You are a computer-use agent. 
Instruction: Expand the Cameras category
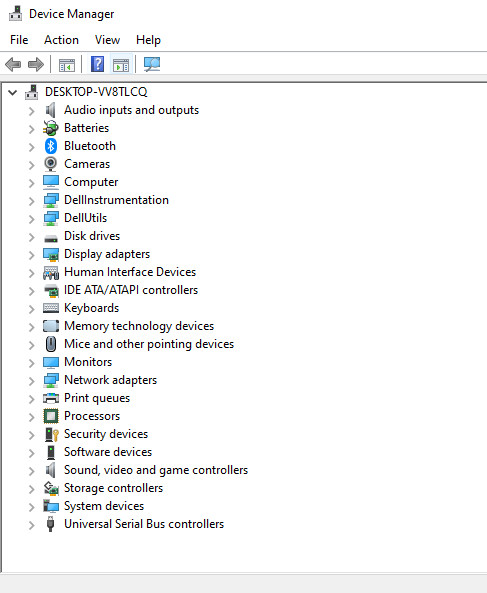click(32, 165)
